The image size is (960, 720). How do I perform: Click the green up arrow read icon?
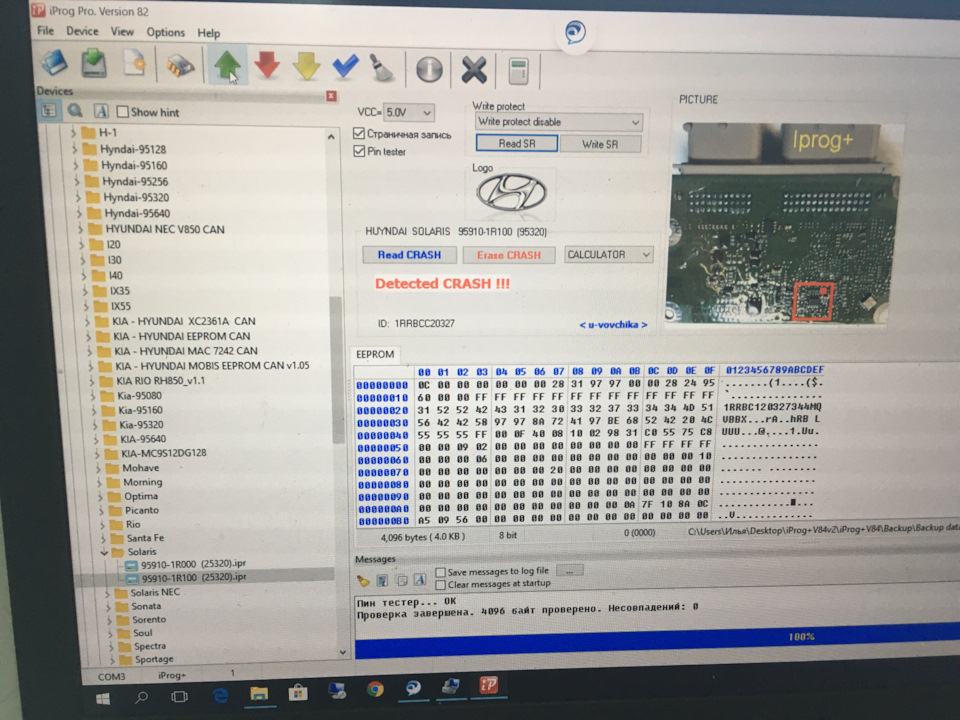[x=227, y=65]
